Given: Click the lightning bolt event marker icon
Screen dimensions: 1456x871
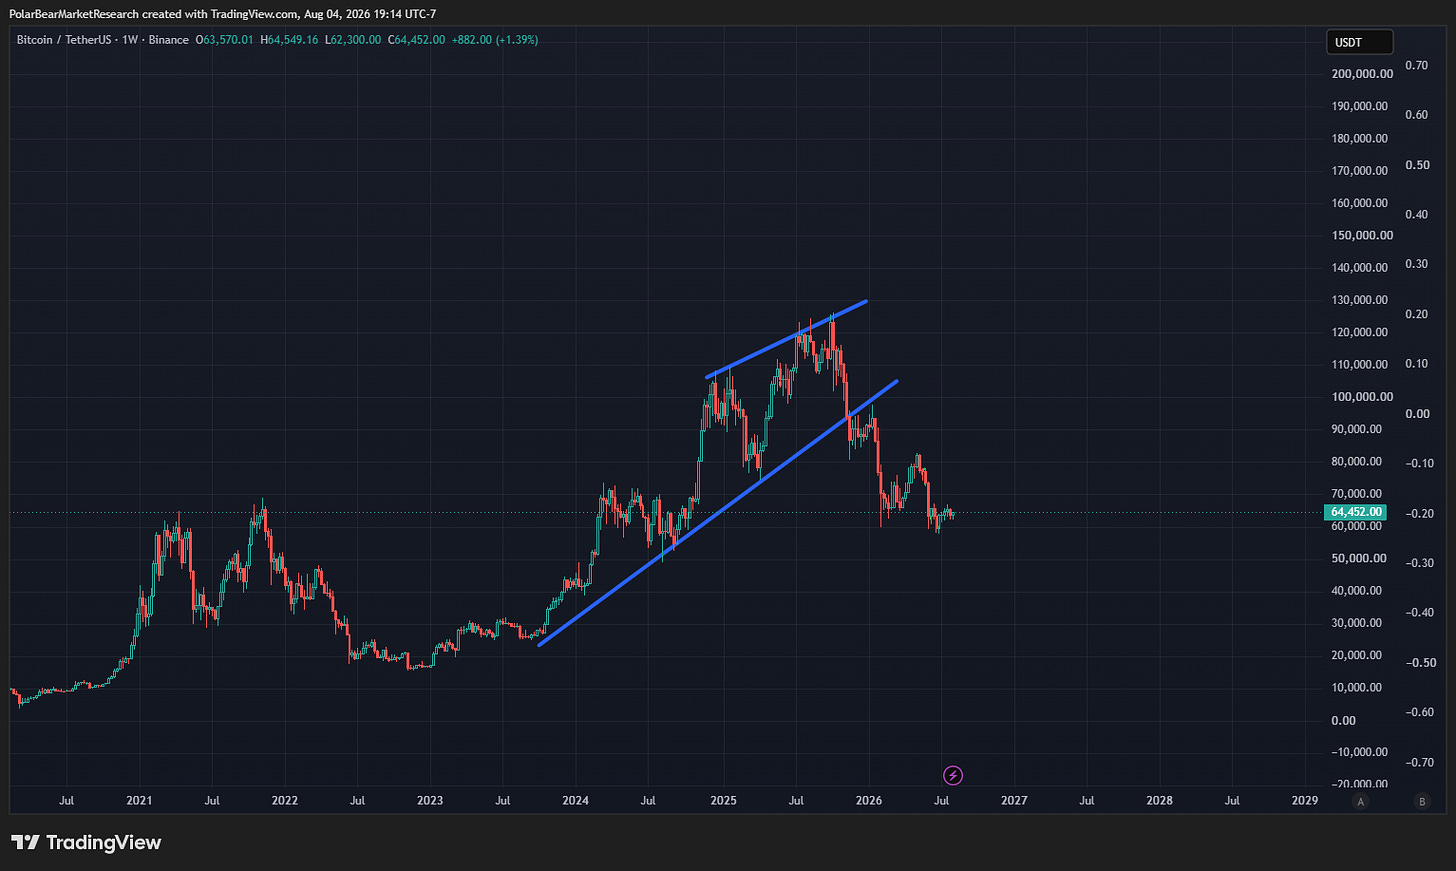Looking at the screenshot, I should [x=953, y=775].
